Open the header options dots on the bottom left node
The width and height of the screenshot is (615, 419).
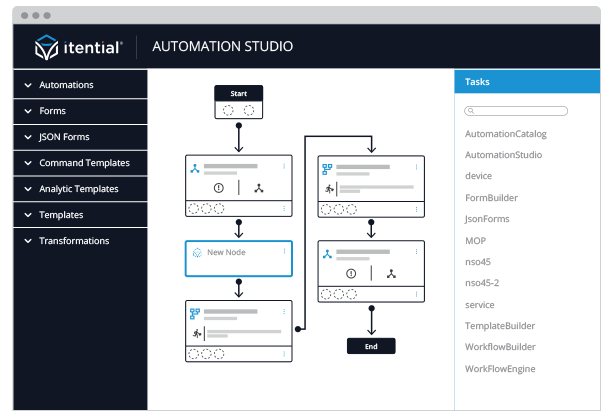click(x=284, y=312)
